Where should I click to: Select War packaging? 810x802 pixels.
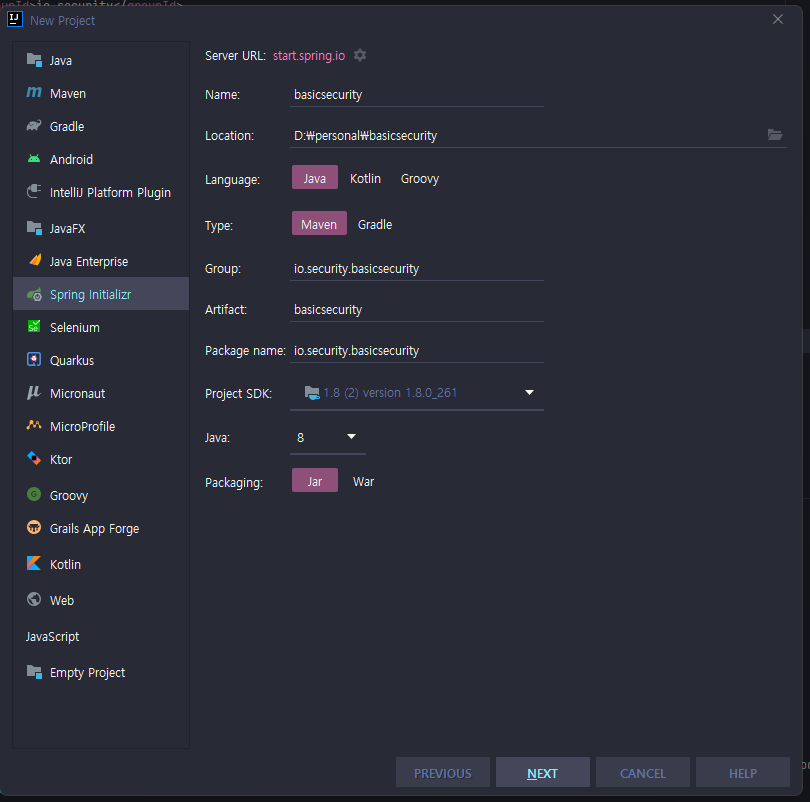click(363, 481)
